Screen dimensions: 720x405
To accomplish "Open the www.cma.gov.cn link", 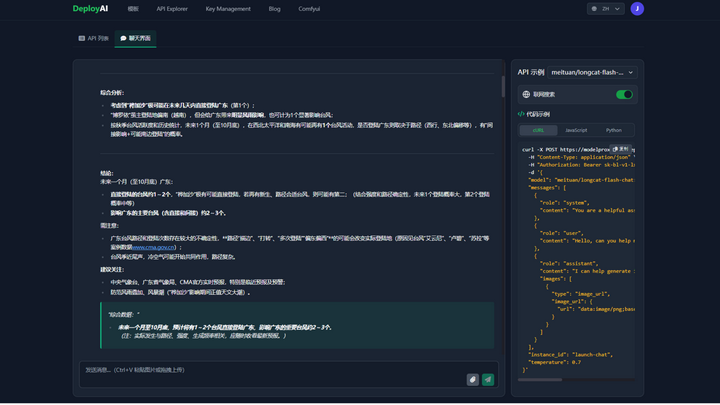I will [x=153, y=247].
